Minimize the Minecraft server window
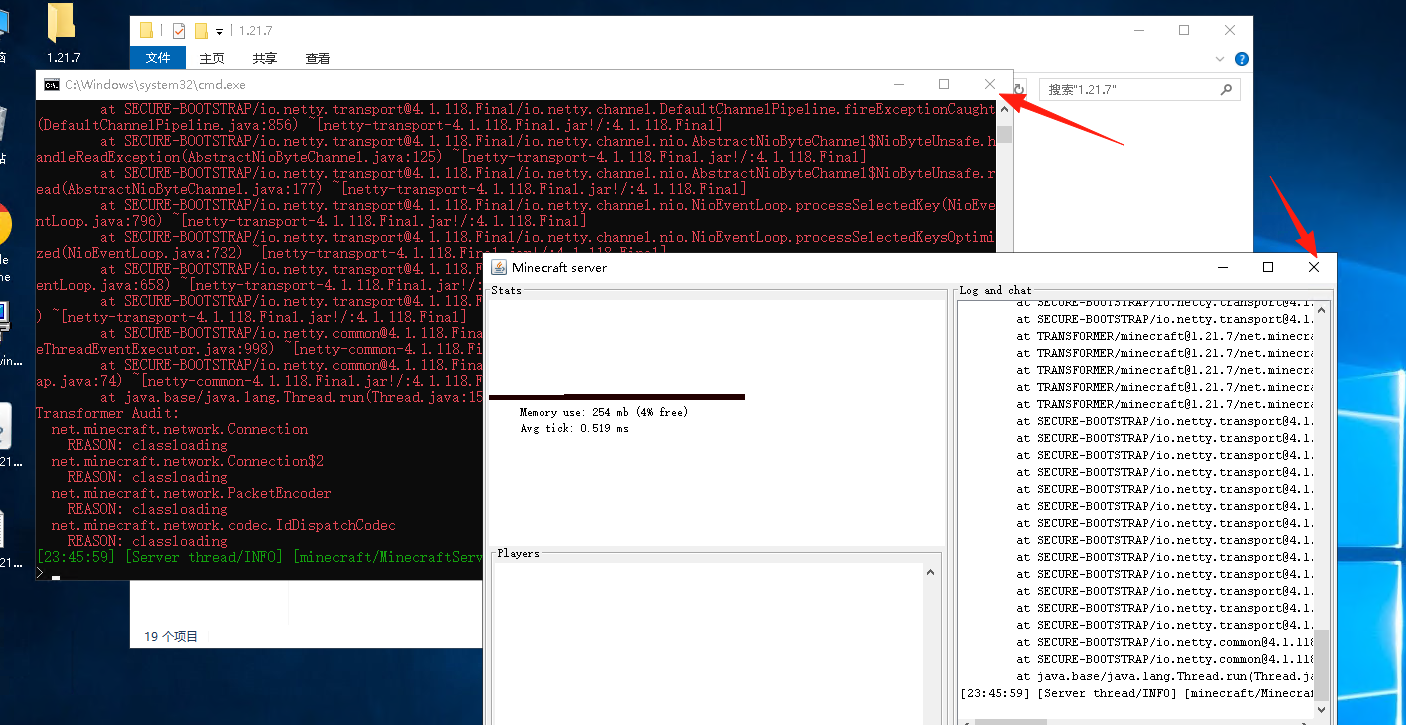The width and height of the screenshot is (1406, 725). pos(1223,267)
